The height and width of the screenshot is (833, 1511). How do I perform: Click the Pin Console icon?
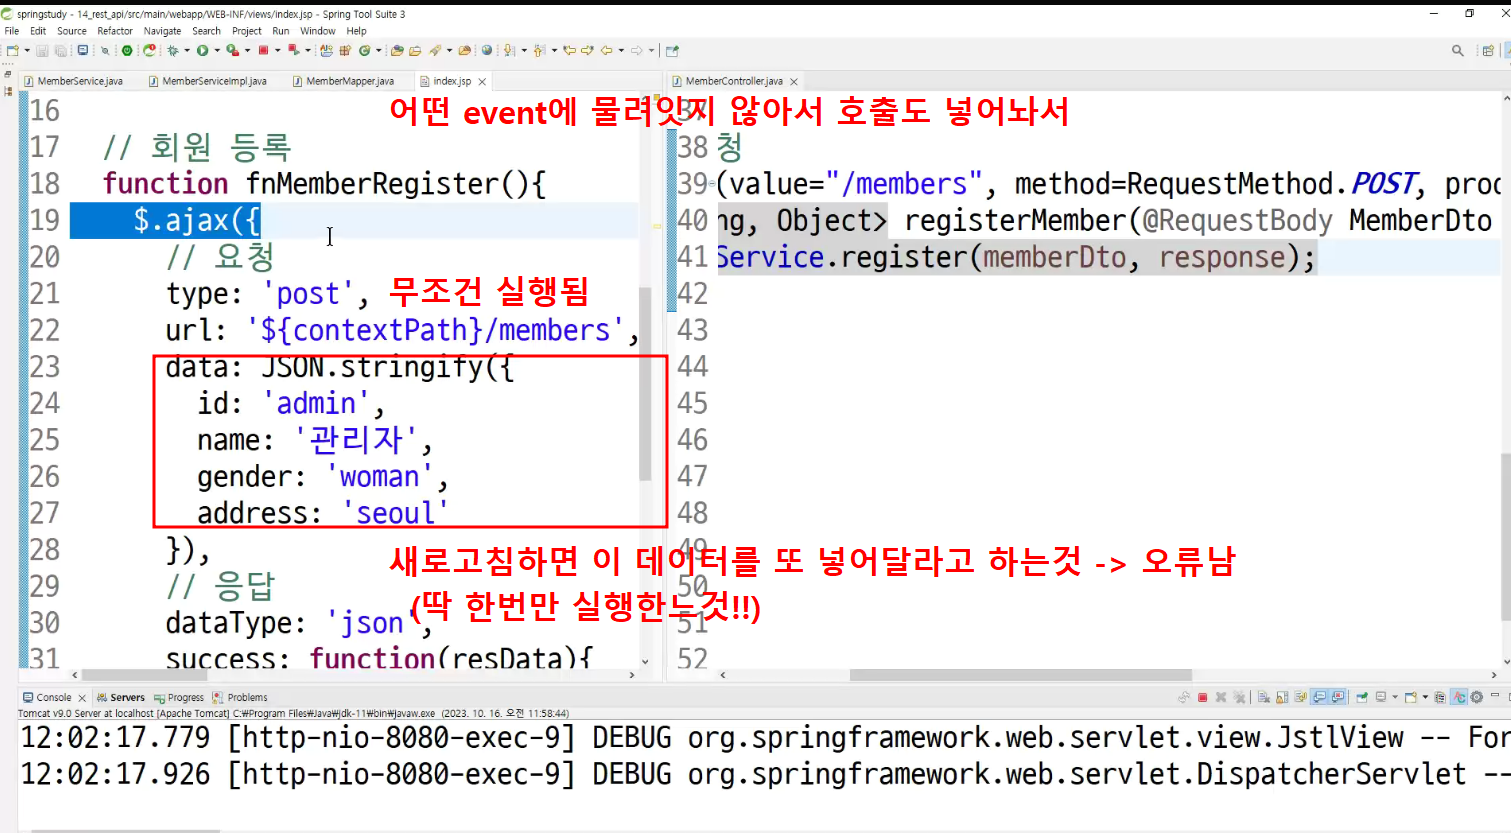1362,697
